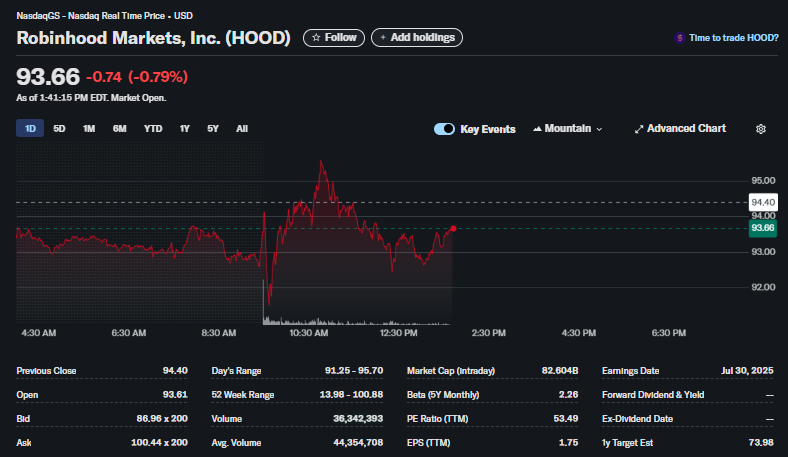
Task: Click the Previous Close label
Action: (x=46, y=371)
